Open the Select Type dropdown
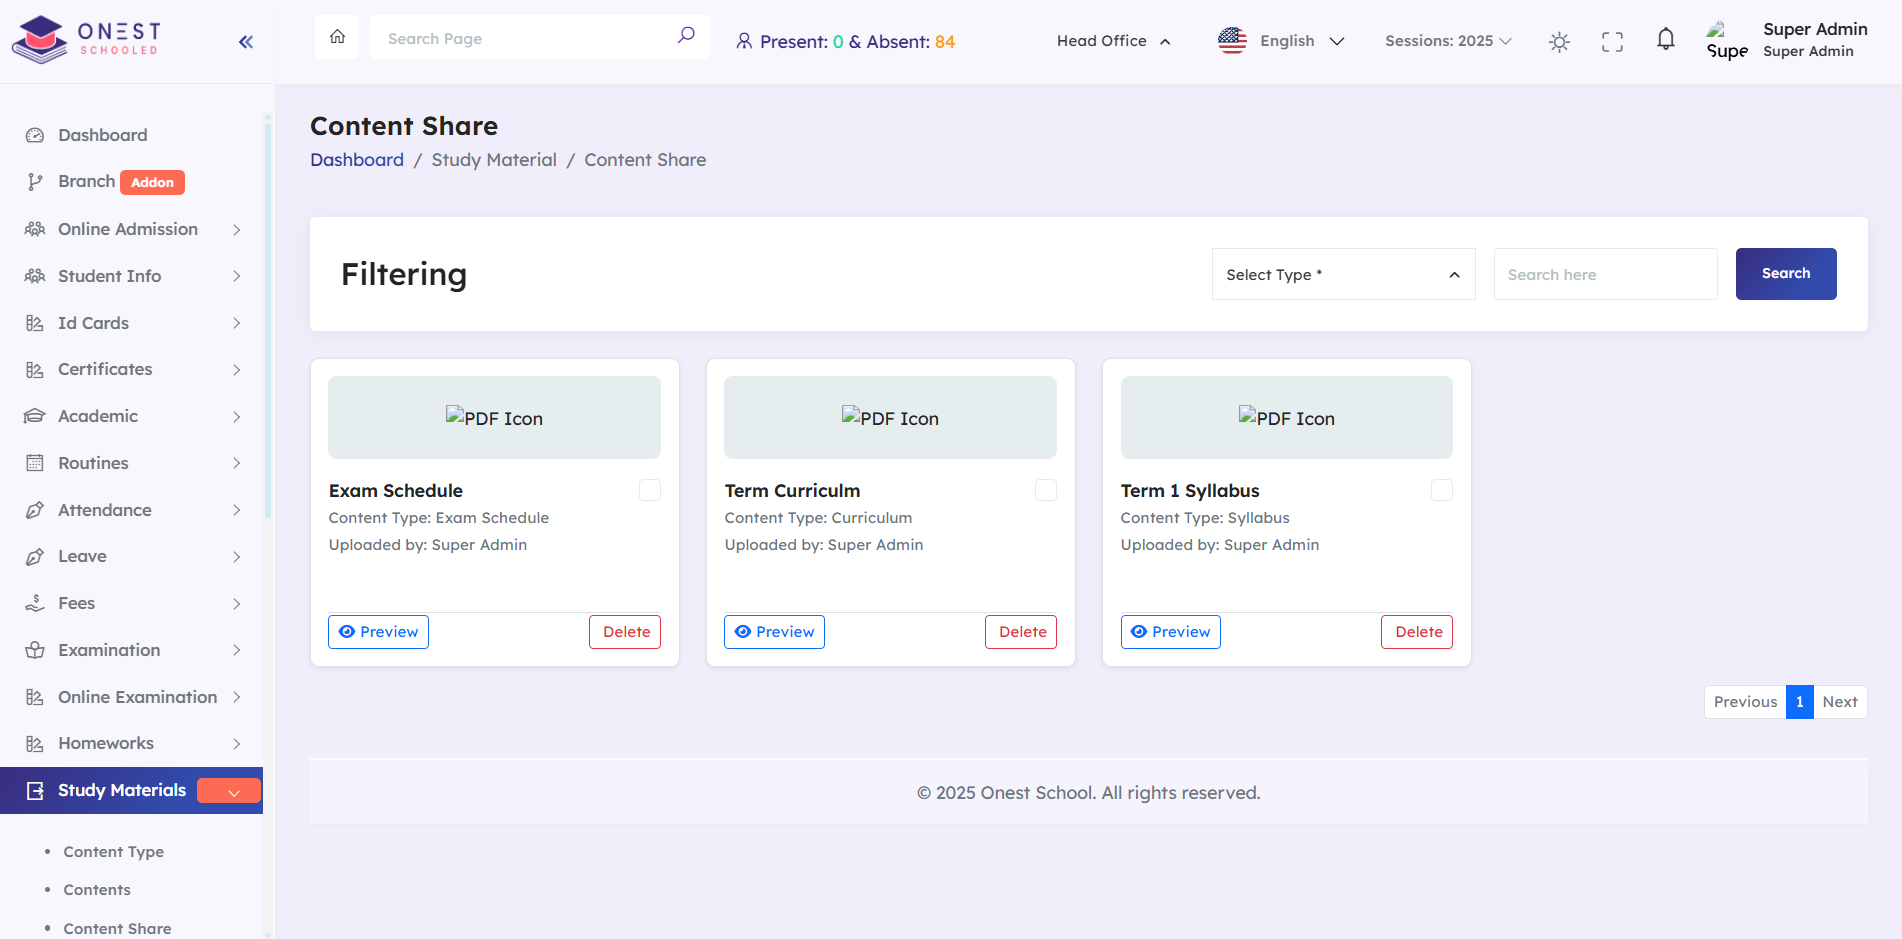Viewport: 1902px width, 939px height. point(1343,274)
